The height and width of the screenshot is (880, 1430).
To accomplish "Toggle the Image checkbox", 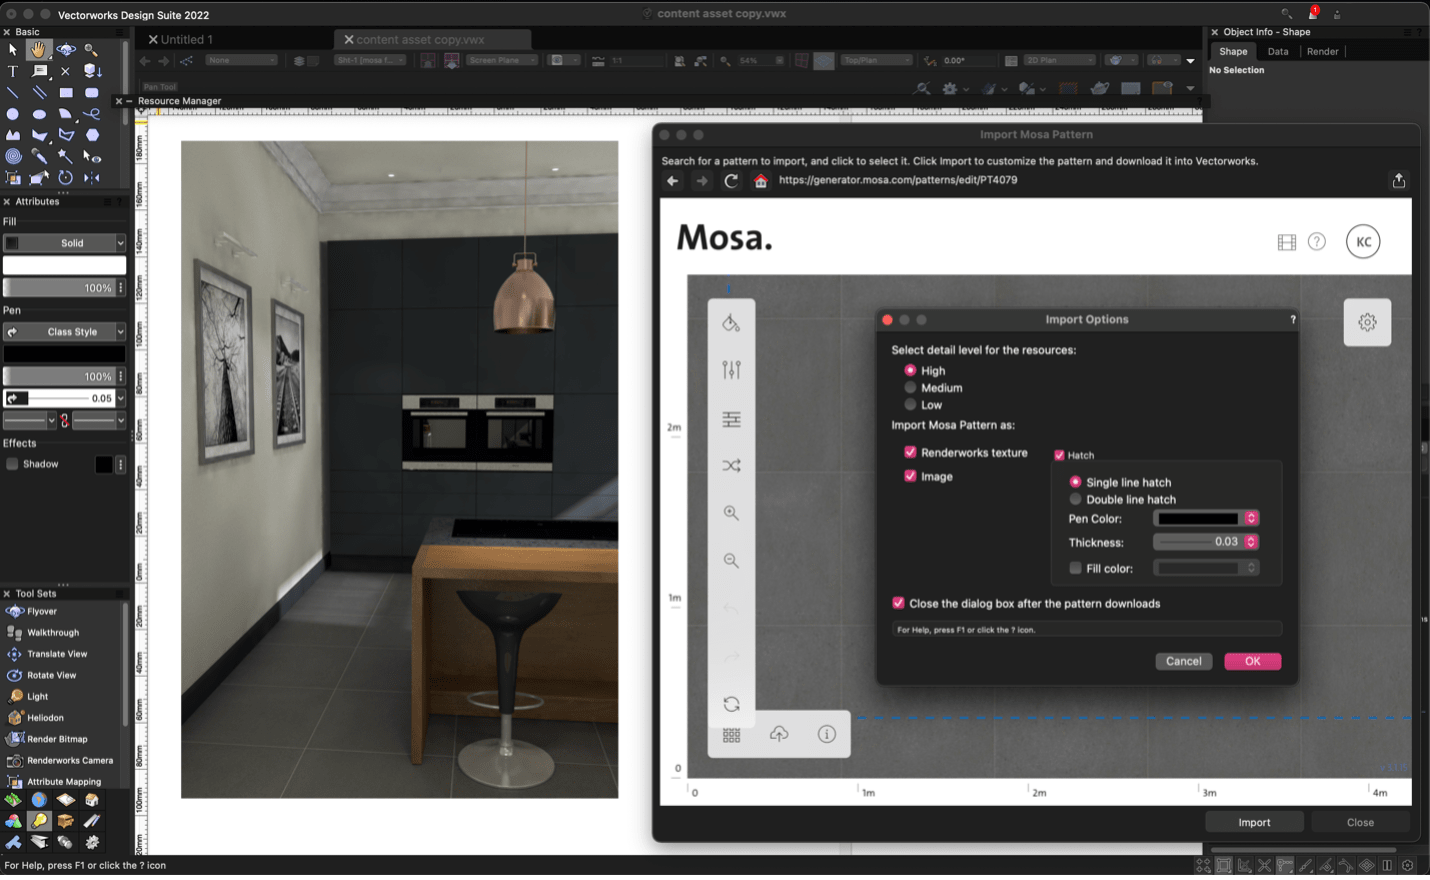I will pos(910,476).
